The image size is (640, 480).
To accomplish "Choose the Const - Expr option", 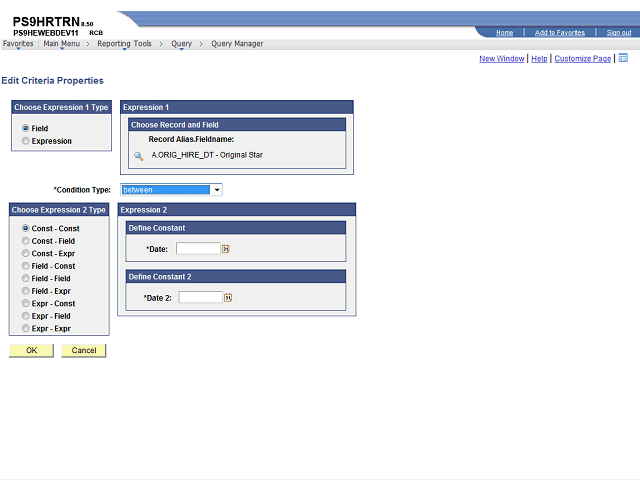I will tap(26, 253).
